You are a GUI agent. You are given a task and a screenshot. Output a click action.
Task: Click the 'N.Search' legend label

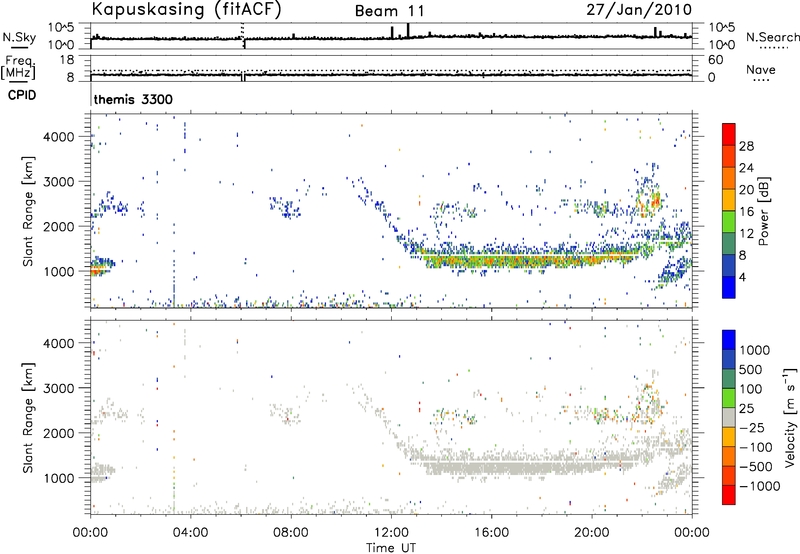point(772,37)
